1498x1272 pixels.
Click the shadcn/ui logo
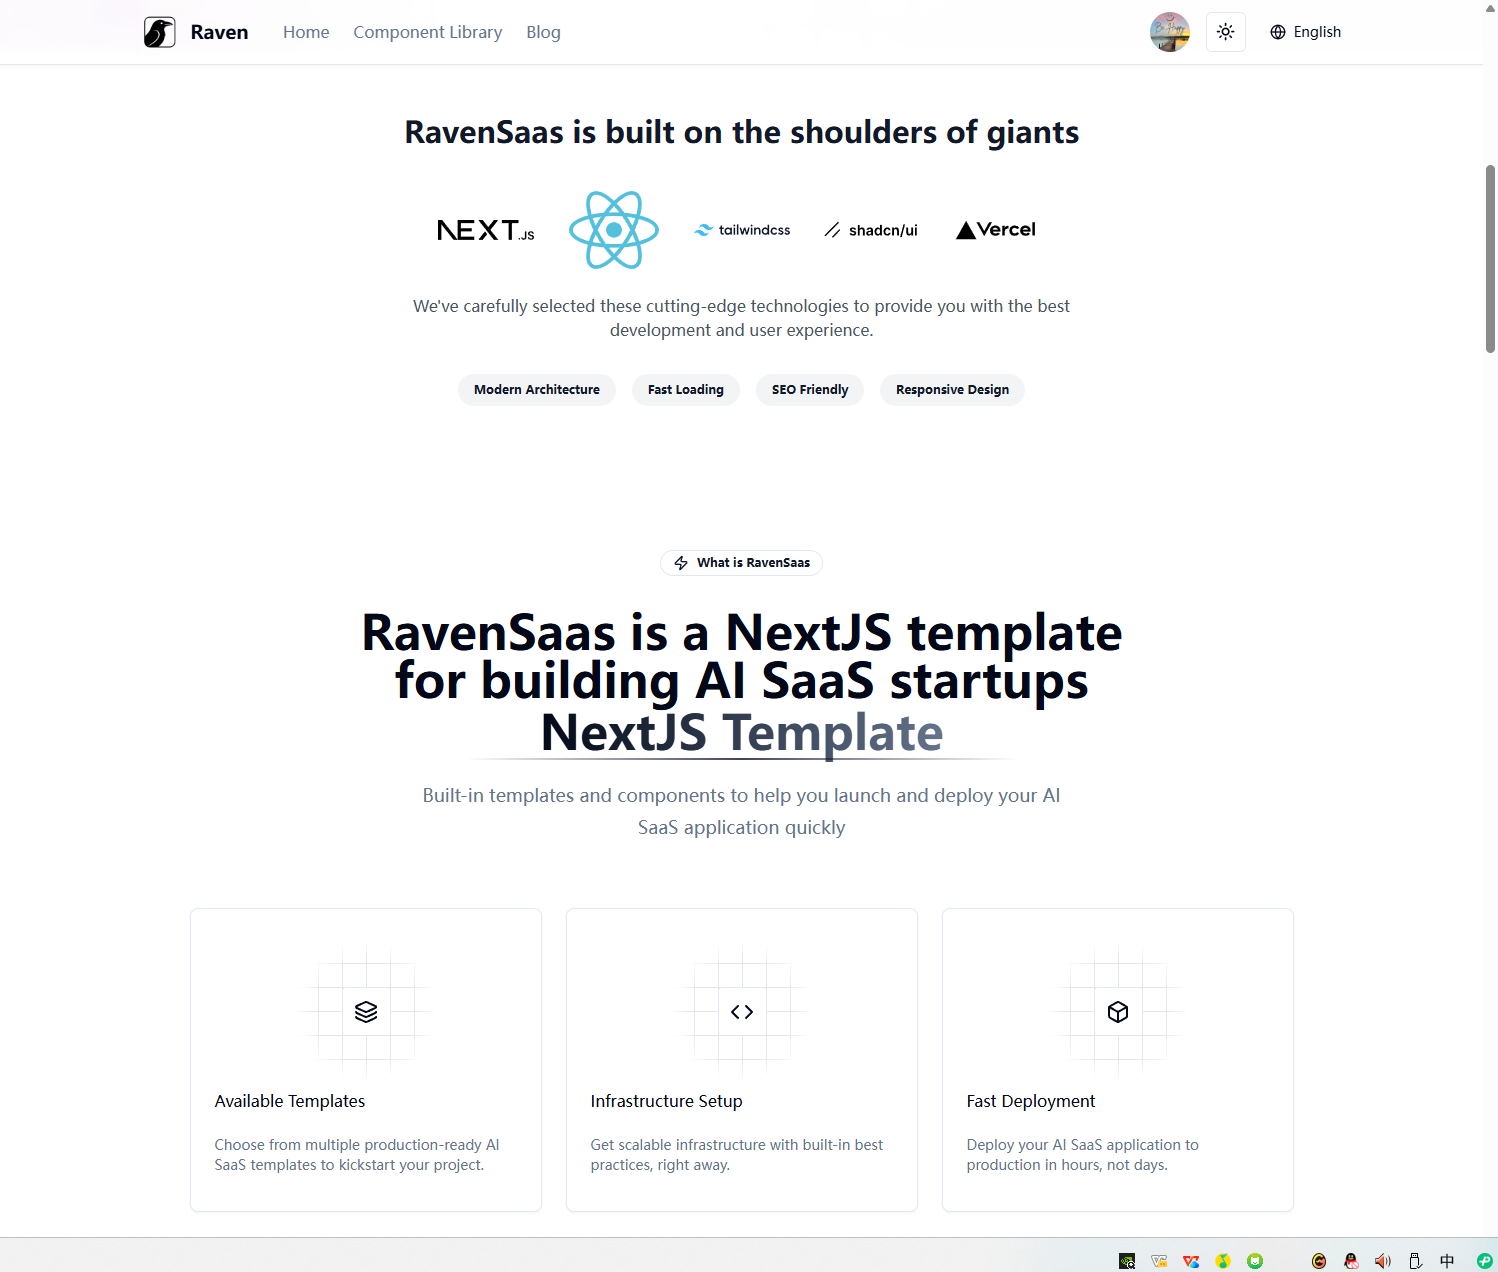click(871, 230)
